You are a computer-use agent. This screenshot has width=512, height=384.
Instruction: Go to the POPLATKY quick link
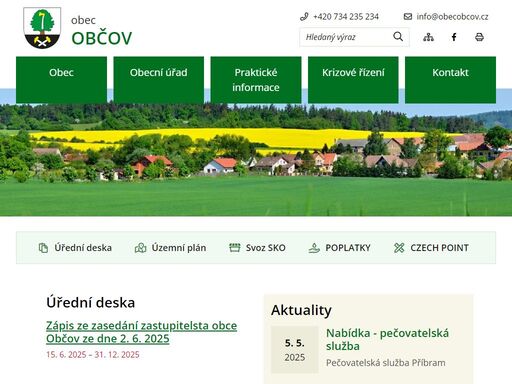[x=348, y=248]
